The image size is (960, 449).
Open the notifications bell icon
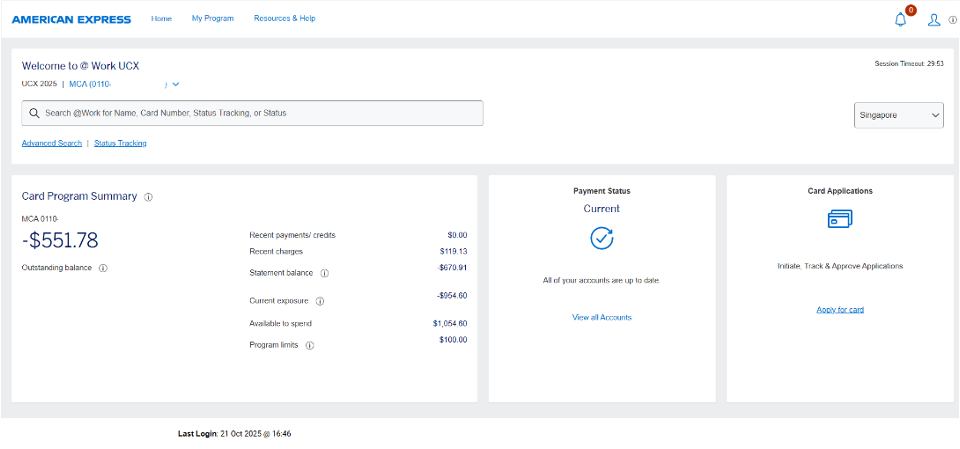[900, 19]
